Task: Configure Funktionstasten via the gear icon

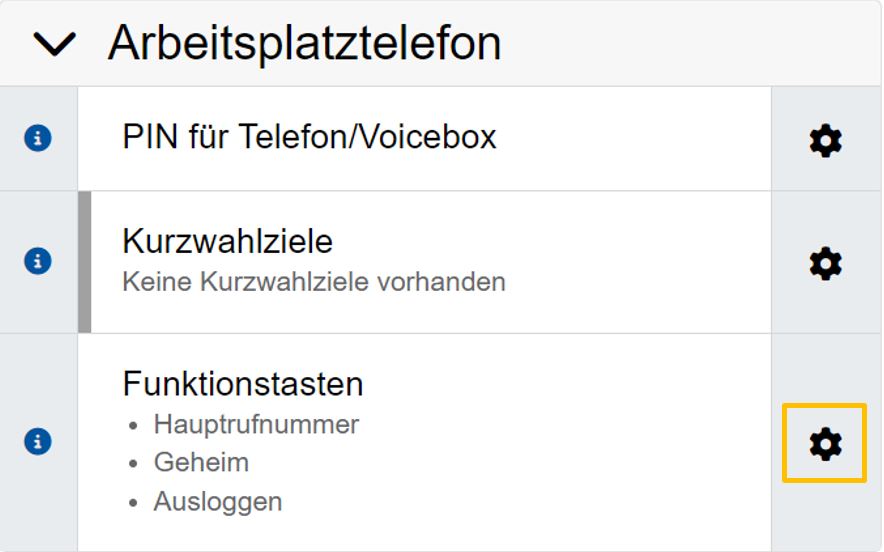Action: pos(825,443)
